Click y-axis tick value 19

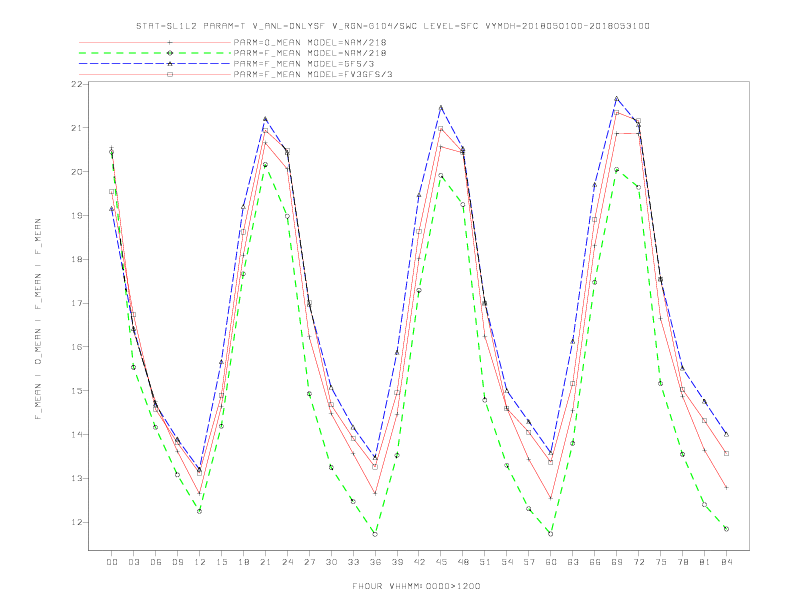76,216
